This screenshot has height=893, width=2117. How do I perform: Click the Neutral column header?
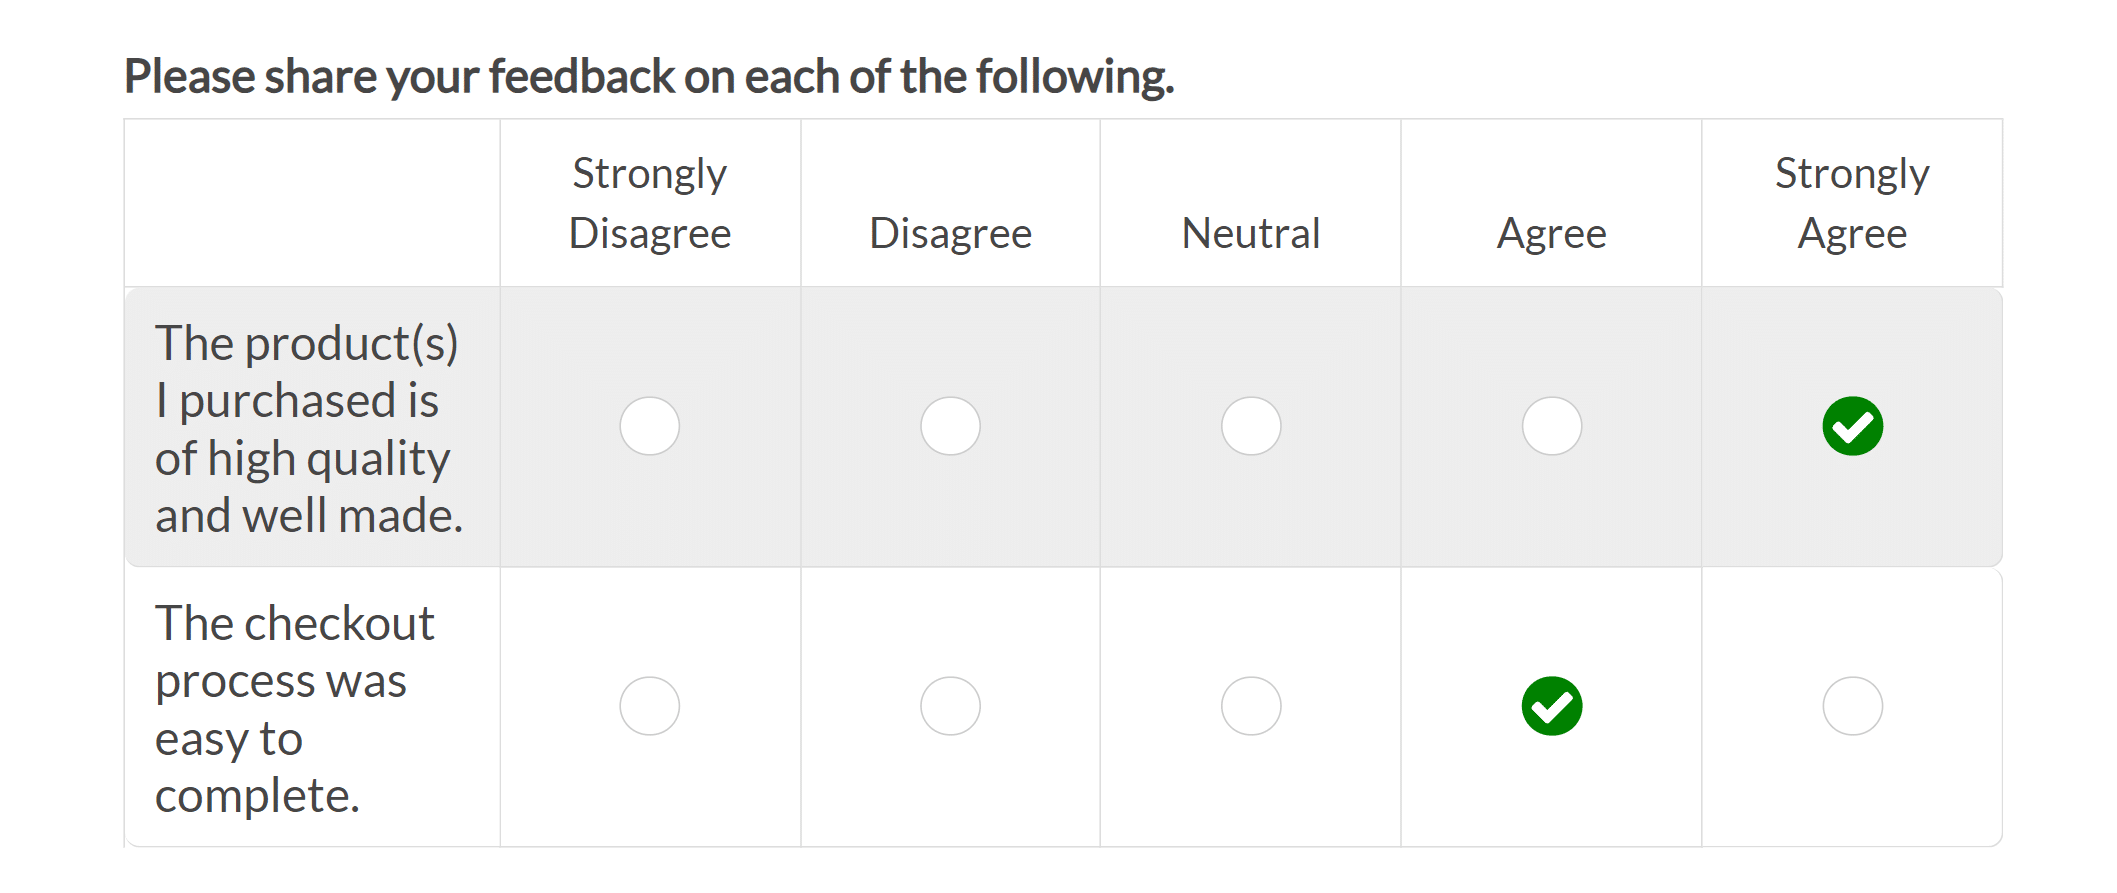click(1251, 233)
